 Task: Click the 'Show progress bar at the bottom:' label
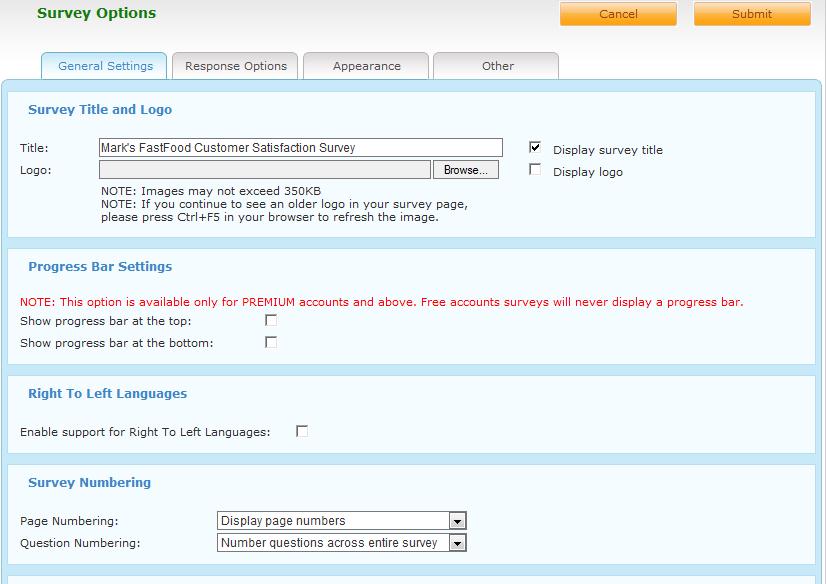(117, 343)
